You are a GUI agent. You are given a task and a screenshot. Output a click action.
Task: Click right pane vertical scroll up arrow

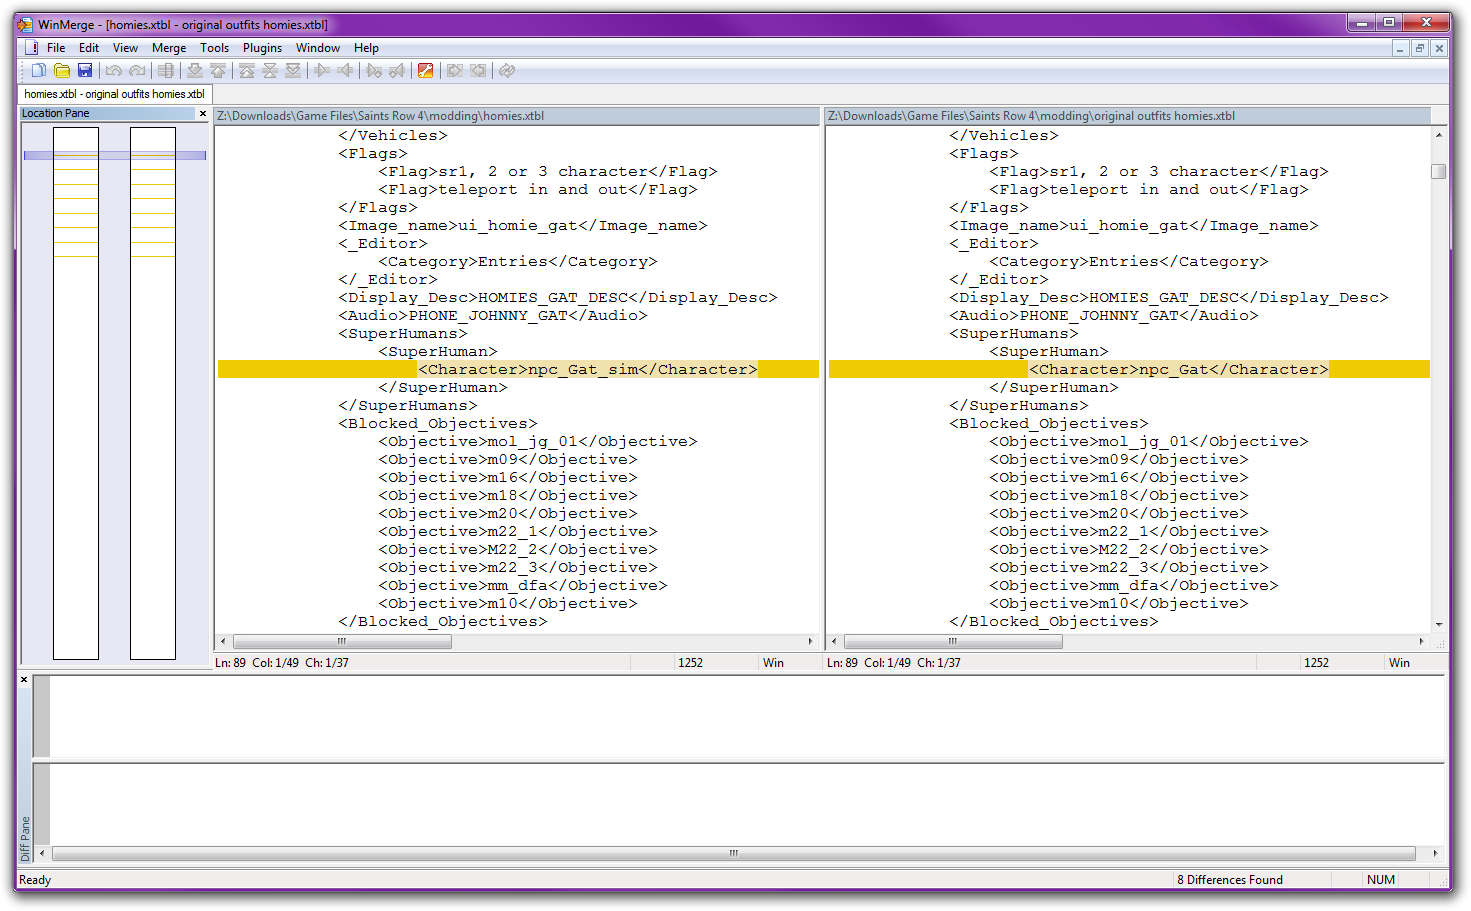[x=1439, y=134]
